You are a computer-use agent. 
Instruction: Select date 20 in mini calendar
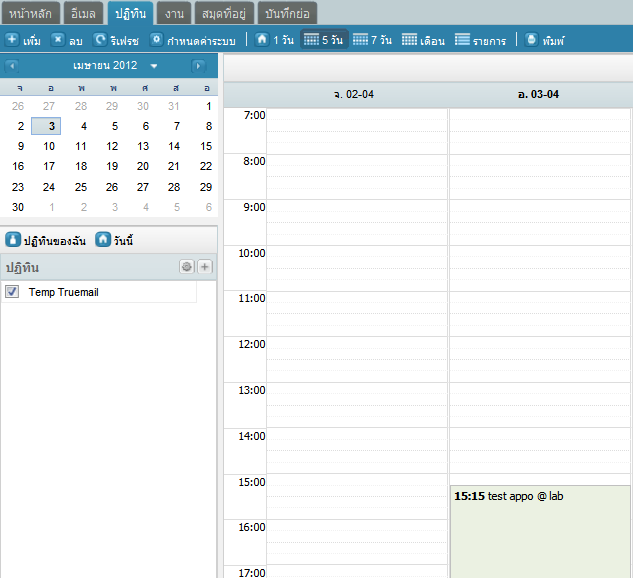tap(143, 166)
